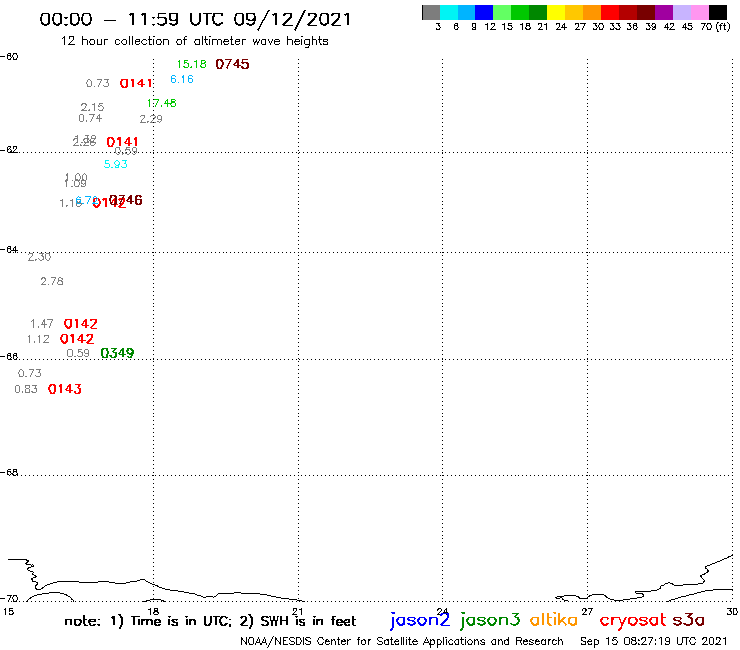Click the -64 latitude axis label
The width and height of the screenshot is (740, 650).
(x=9, y=249)
